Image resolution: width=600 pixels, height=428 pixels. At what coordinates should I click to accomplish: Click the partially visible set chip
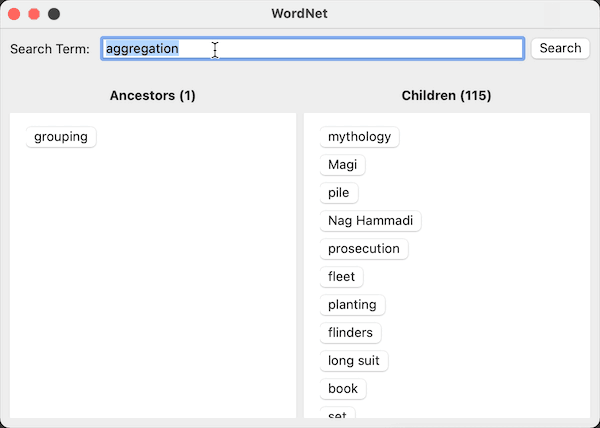[338, 413]
